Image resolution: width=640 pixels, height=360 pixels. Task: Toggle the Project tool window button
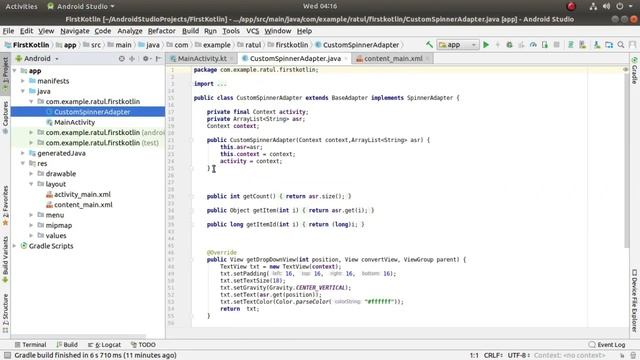5,74
